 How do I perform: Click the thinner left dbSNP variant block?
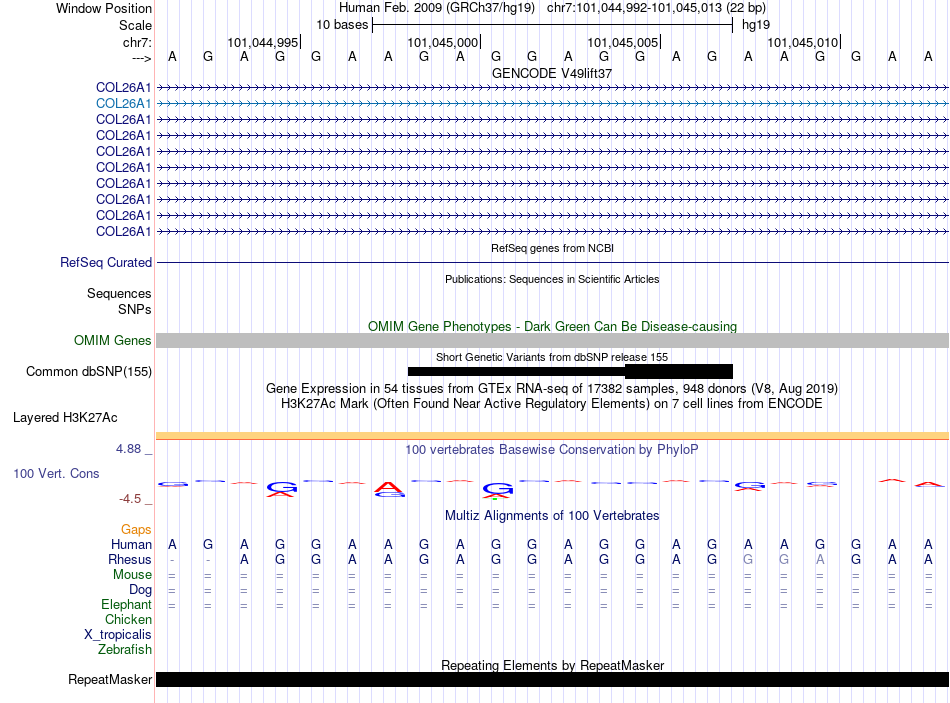516,371
